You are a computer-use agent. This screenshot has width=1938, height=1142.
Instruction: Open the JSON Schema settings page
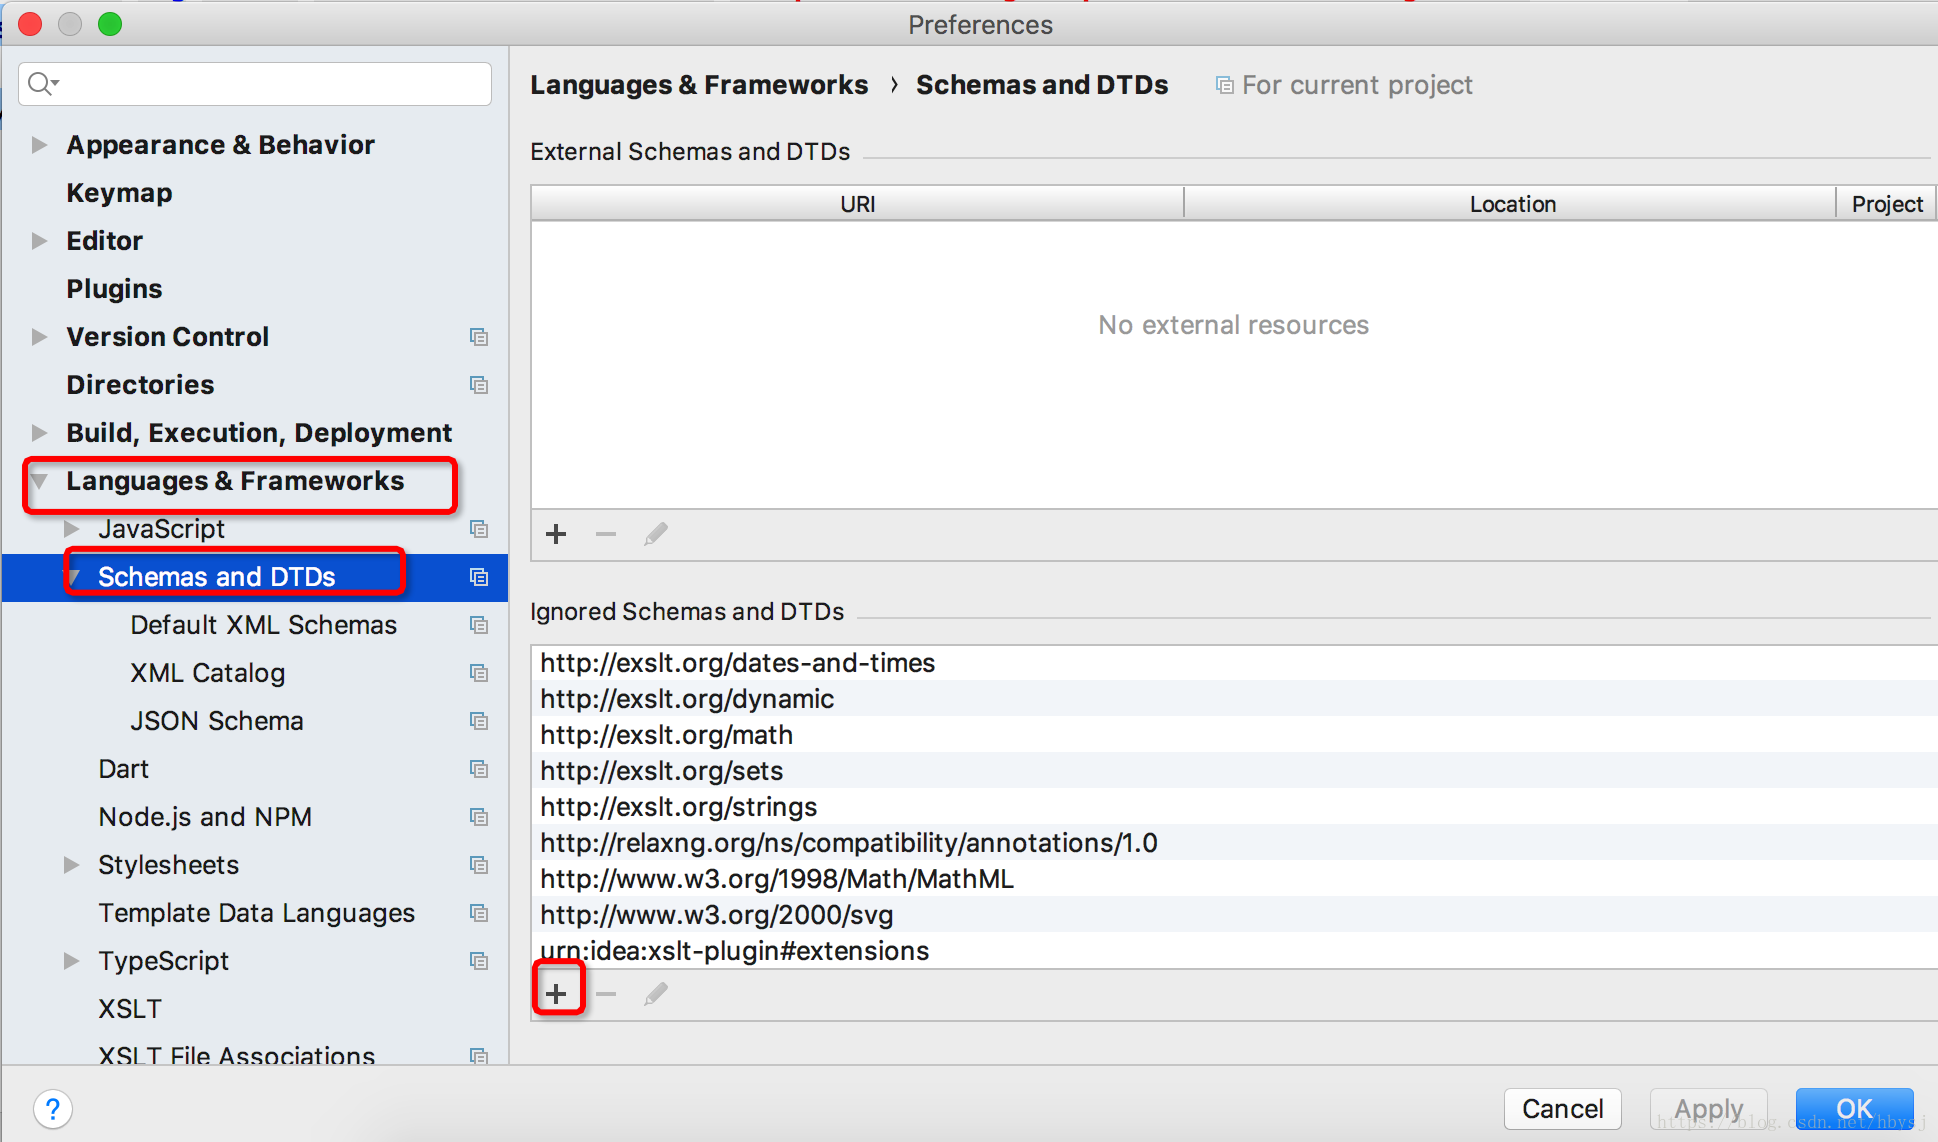[x=216, y=721]
